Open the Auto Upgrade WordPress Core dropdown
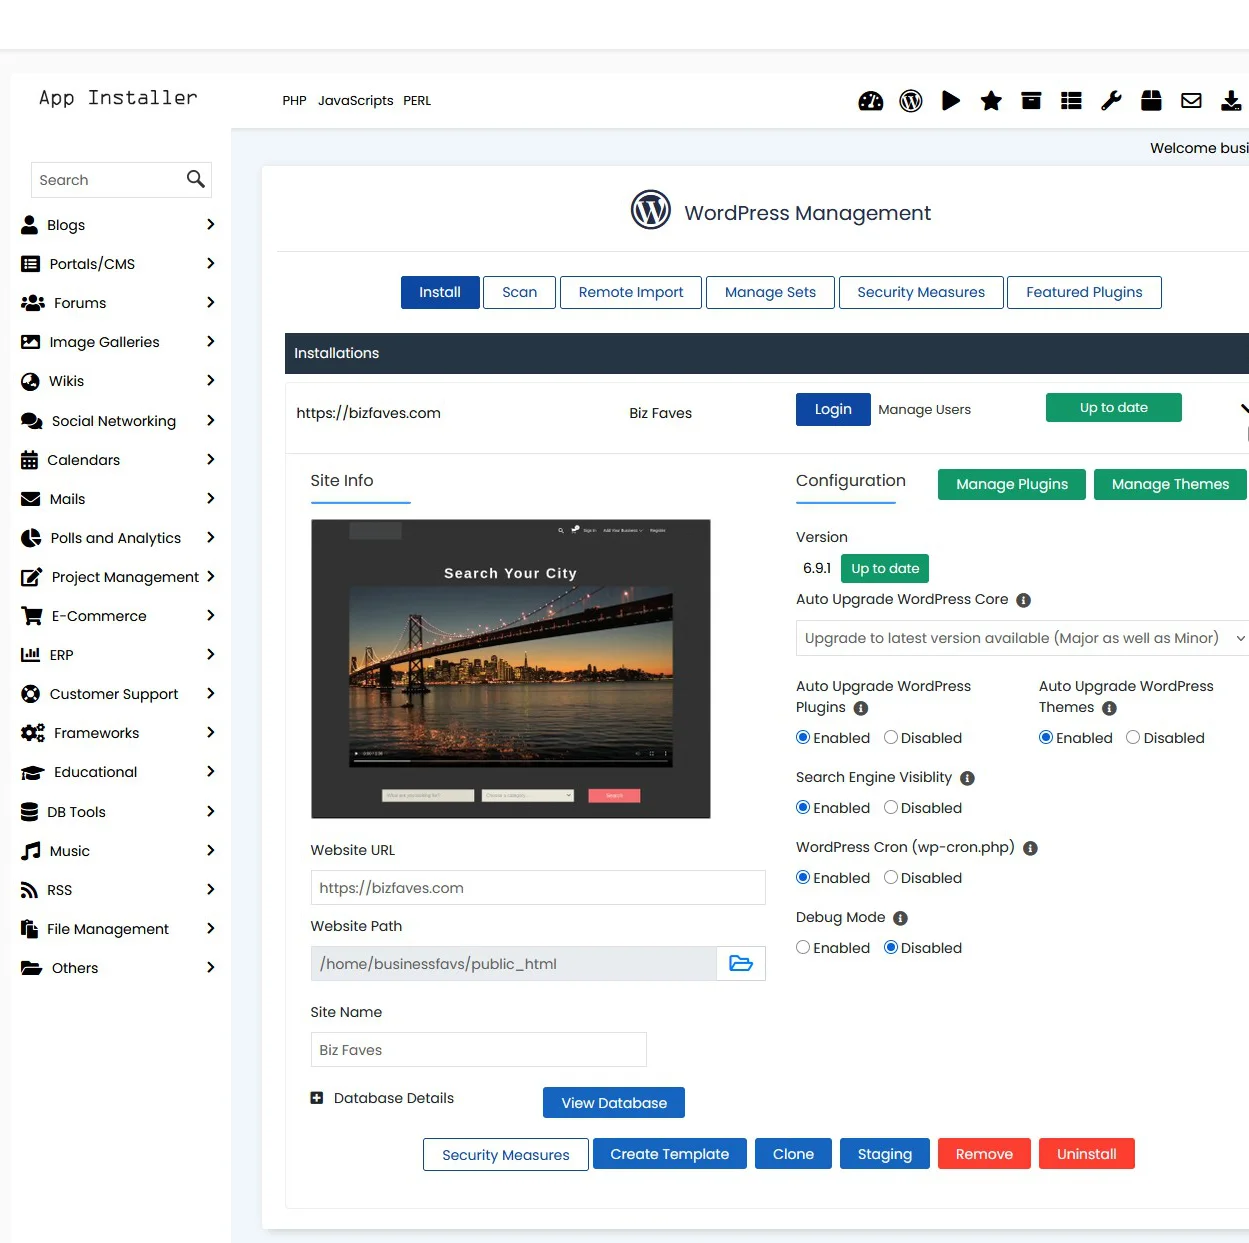Screen dimensions: 1249x1243 click(1020, 637)
